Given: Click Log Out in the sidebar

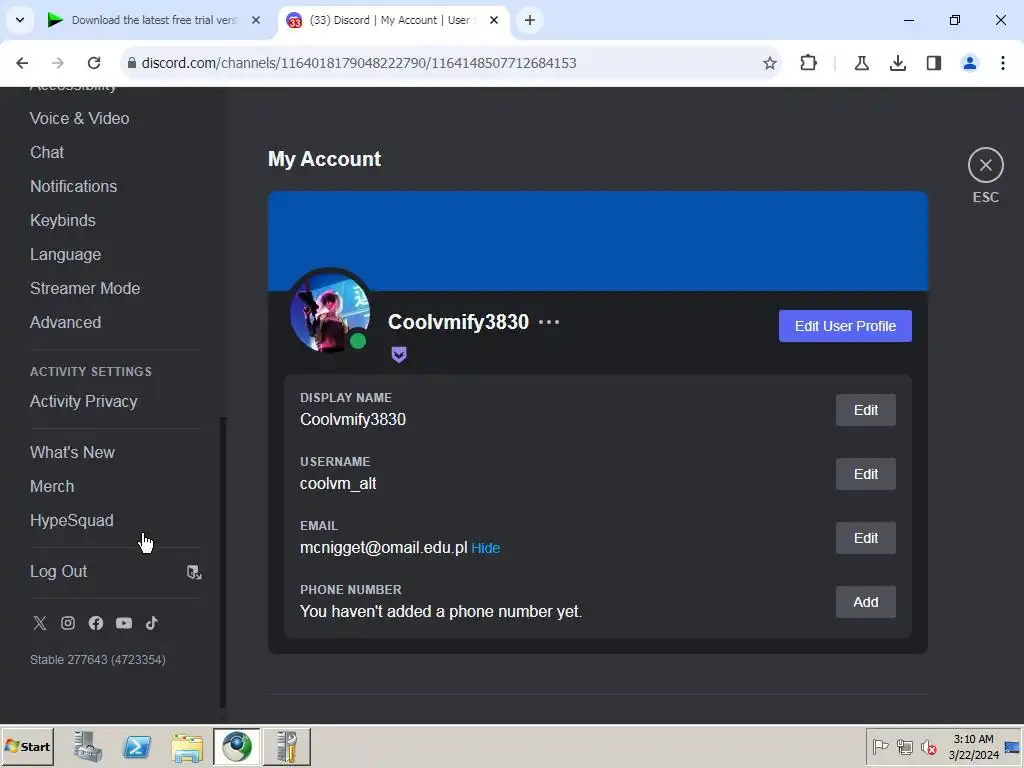Looking at the screenshot, I should 59,571.
